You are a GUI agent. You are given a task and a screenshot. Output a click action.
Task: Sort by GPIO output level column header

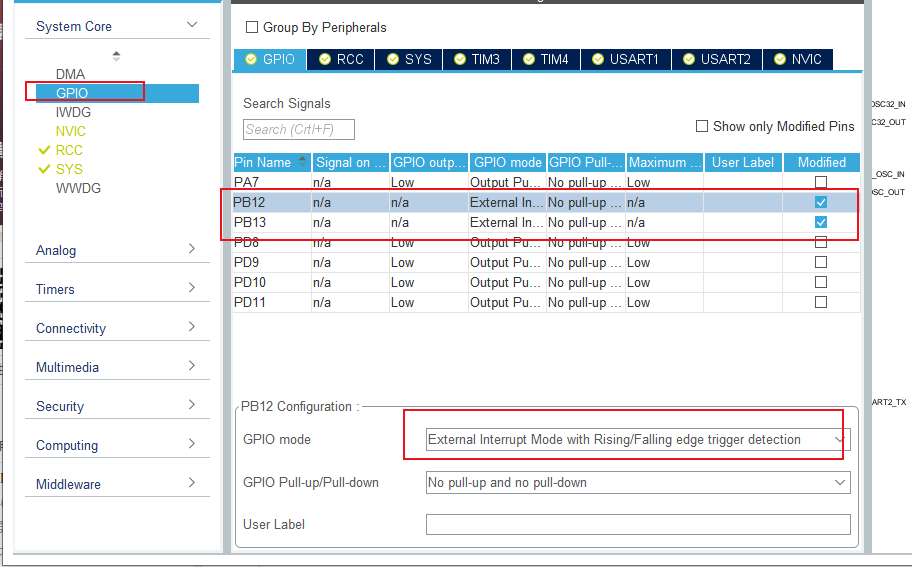429,163
